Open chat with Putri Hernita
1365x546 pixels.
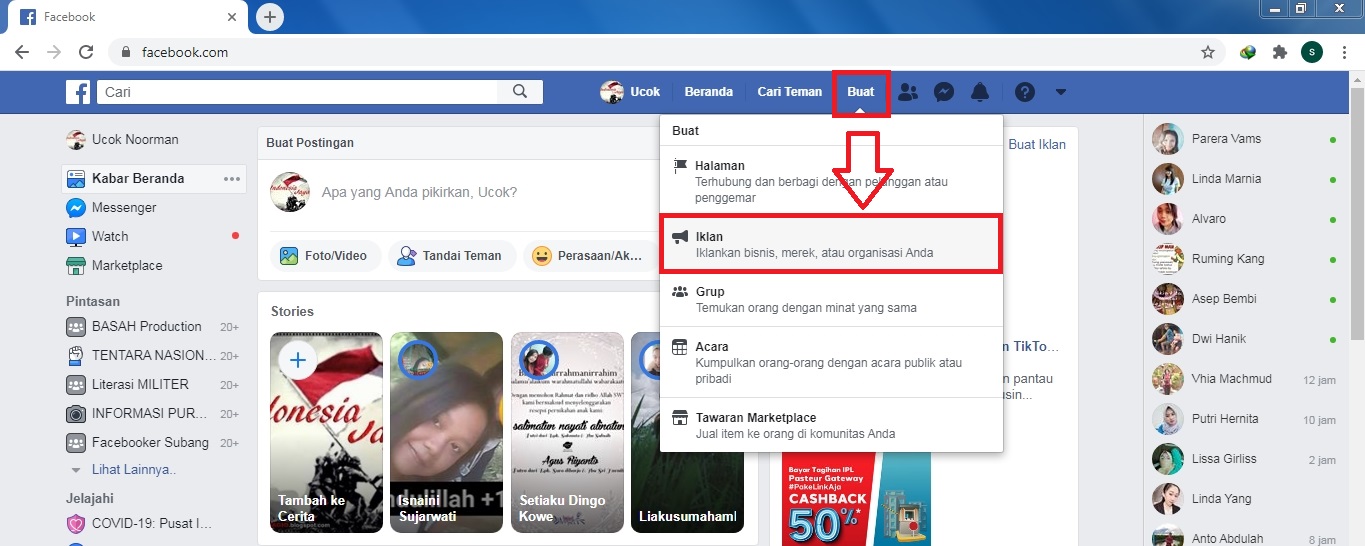pyautogui.click(x=1243, y=419)
